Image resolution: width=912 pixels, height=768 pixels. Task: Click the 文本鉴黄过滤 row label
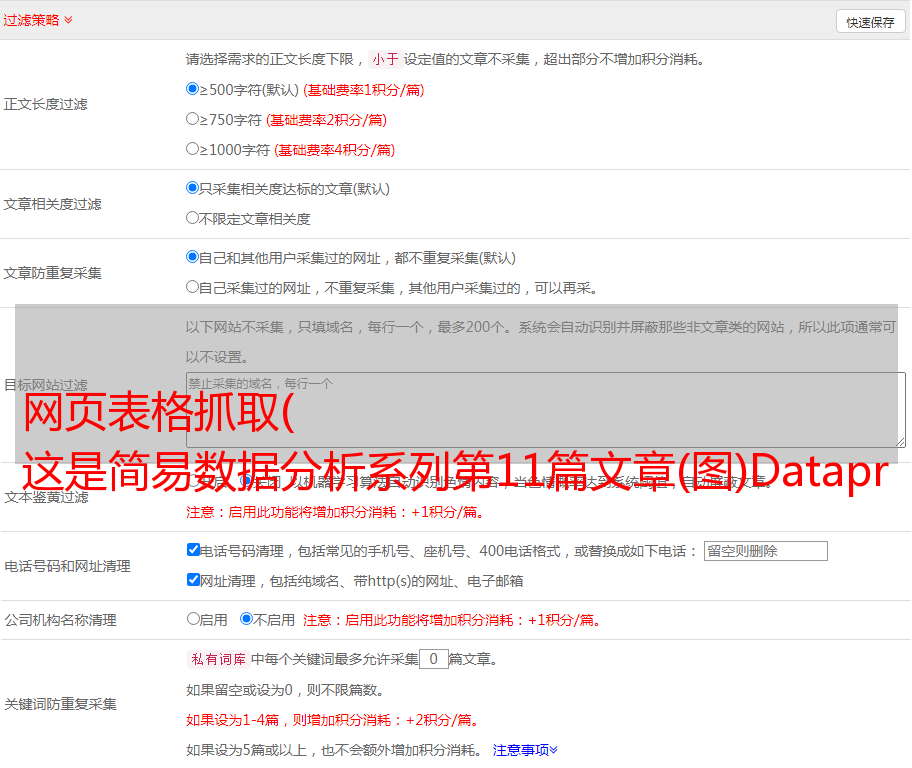point(46,497)
